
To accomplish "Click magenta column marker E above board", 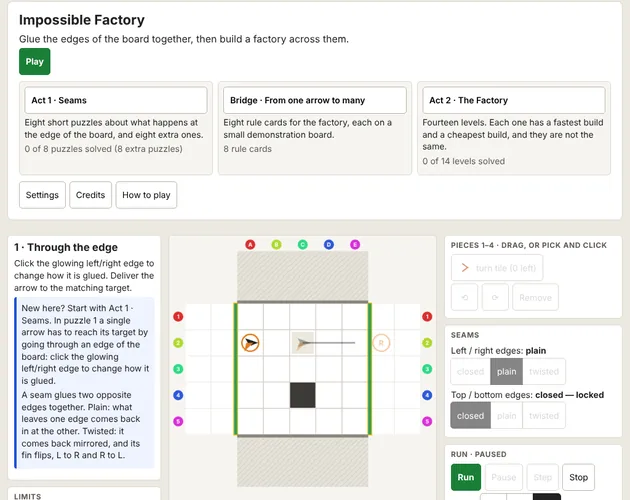I will [x=355, y=244].
